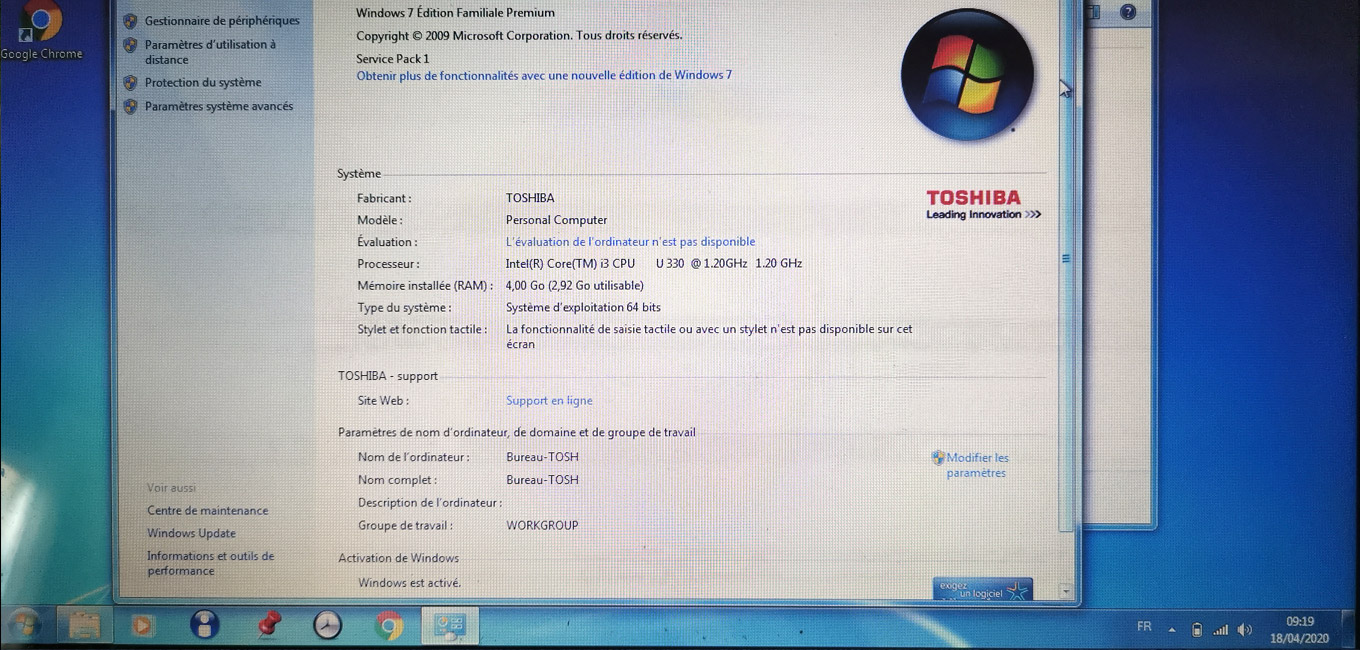Click the model value Personal Computer
This screenshot has width=1360, height=650.
[x=556, y=220]
